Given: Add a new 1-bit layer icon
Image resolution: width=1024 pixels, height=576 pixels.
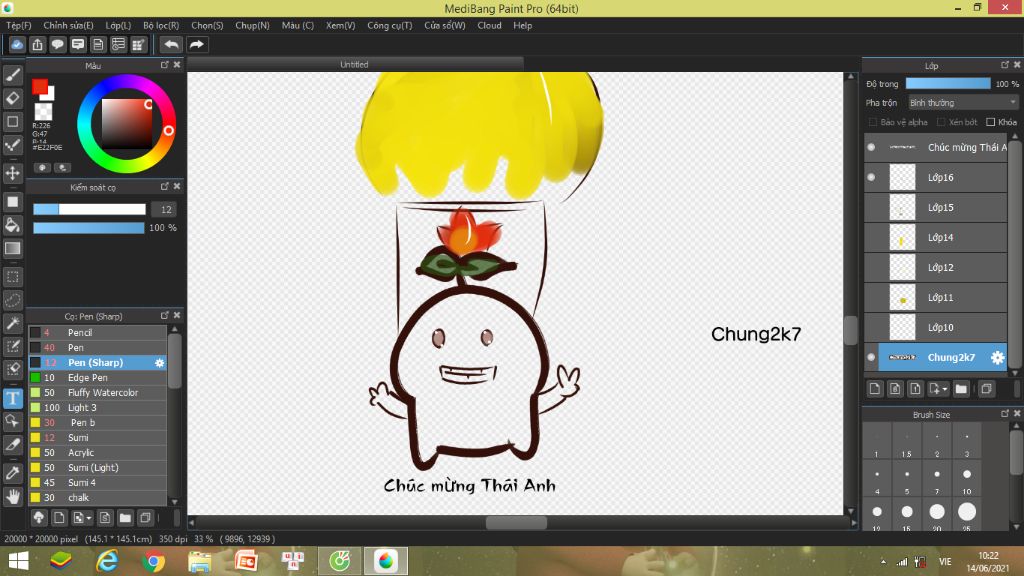Looking at the screenshot, I should [915, 389].
